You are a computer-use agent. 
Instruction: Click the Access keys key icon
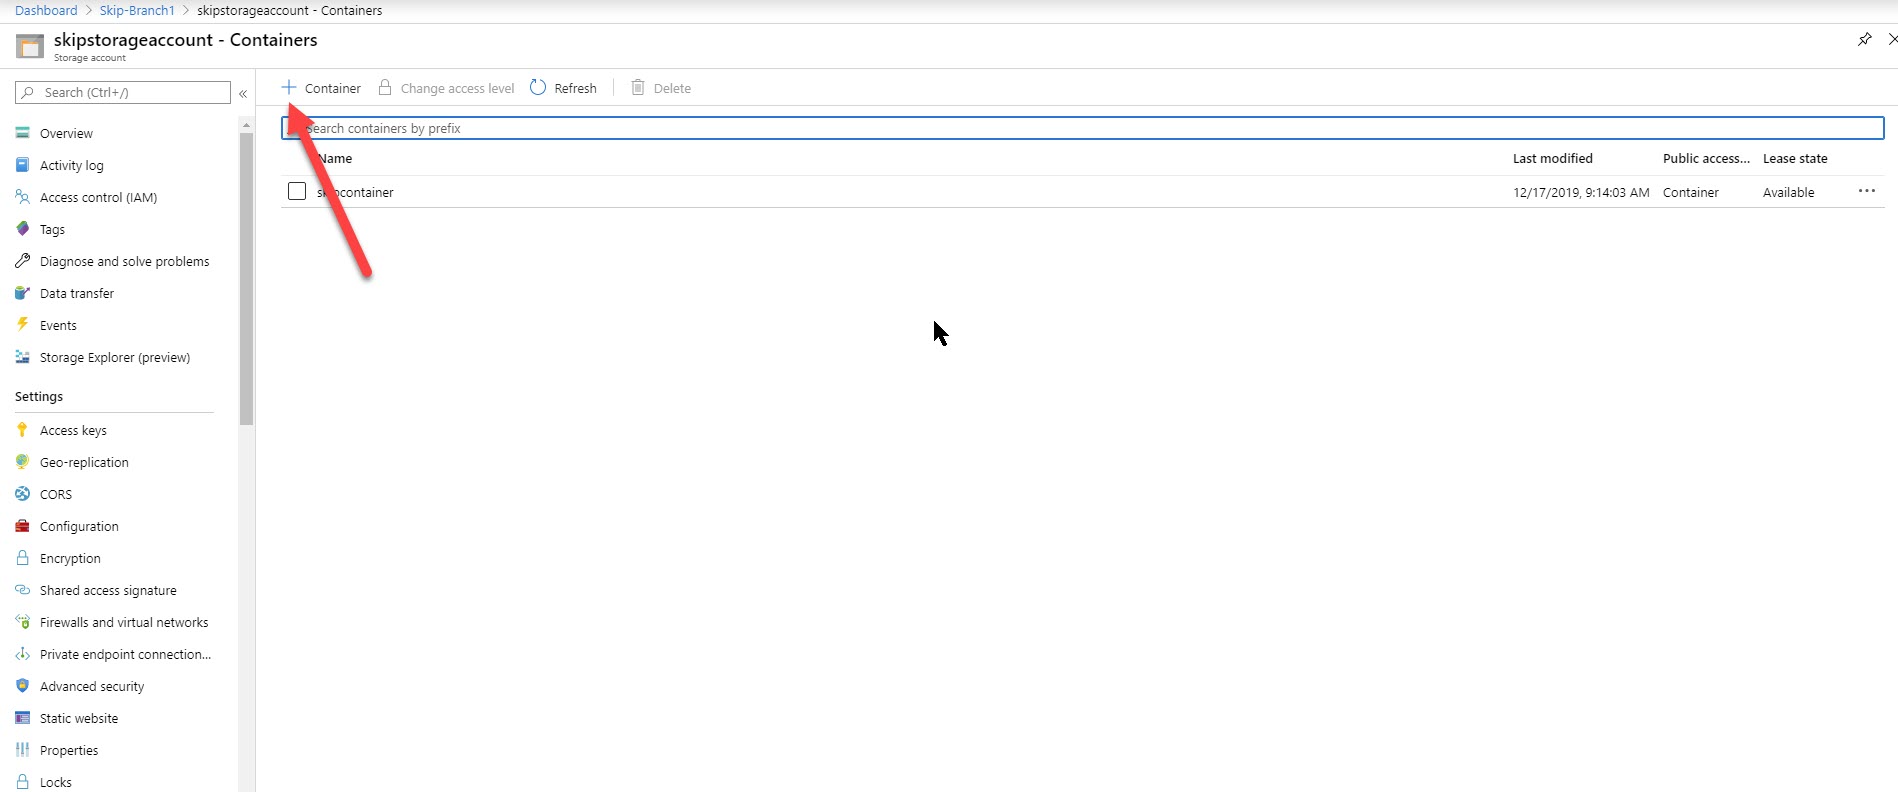click(22, 430)
